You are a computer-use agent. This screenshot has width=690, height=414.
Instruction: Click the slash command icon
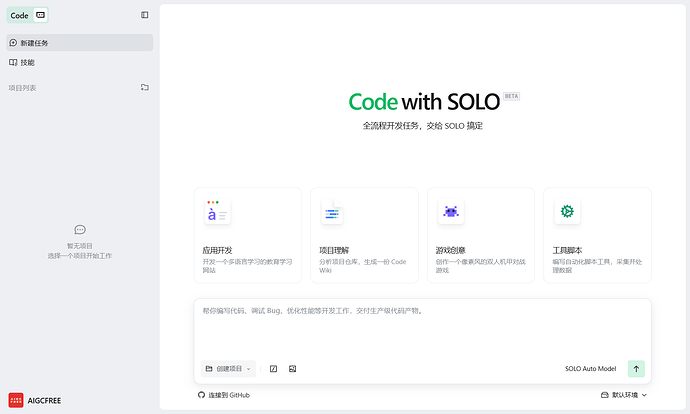tap(273, 369)
